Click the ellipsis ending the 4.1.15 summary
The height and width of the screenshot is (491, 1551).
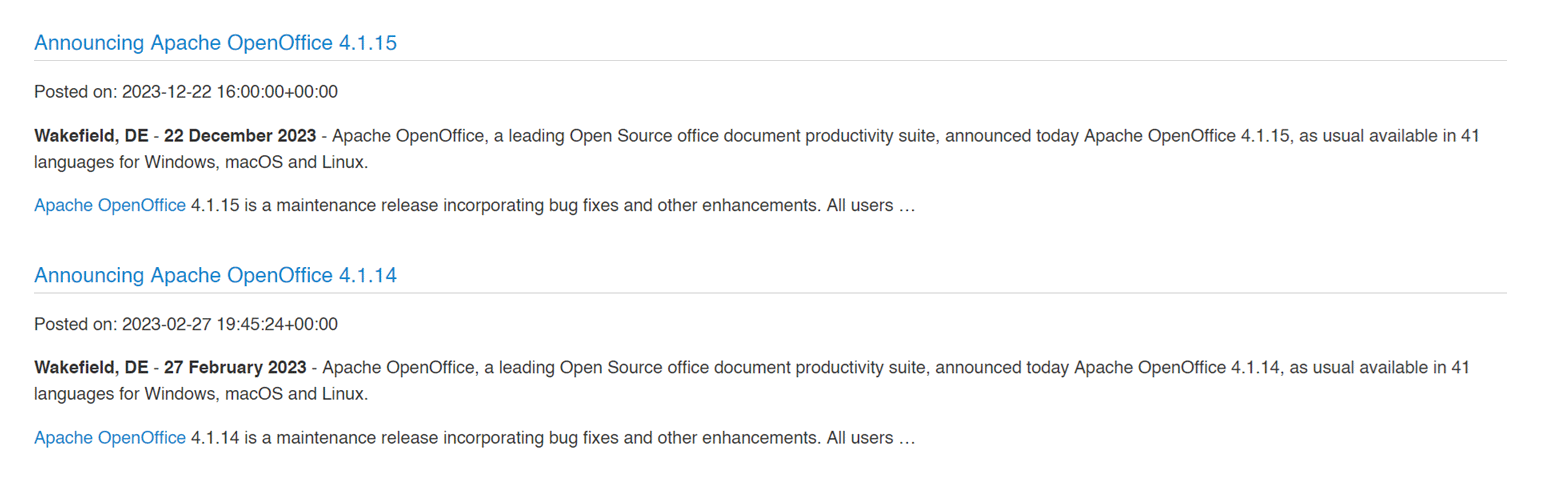(907, 207)
